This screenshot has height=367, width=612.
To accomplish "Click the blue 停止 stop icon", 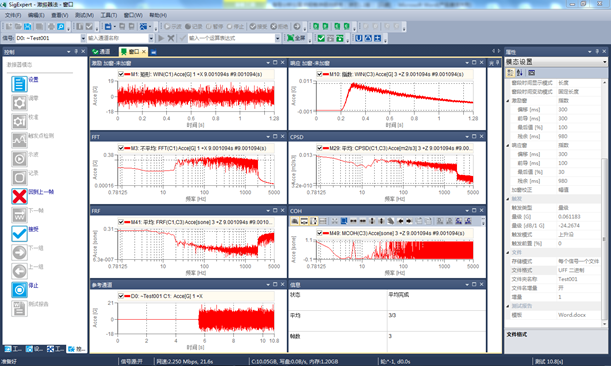I will 19,290.
